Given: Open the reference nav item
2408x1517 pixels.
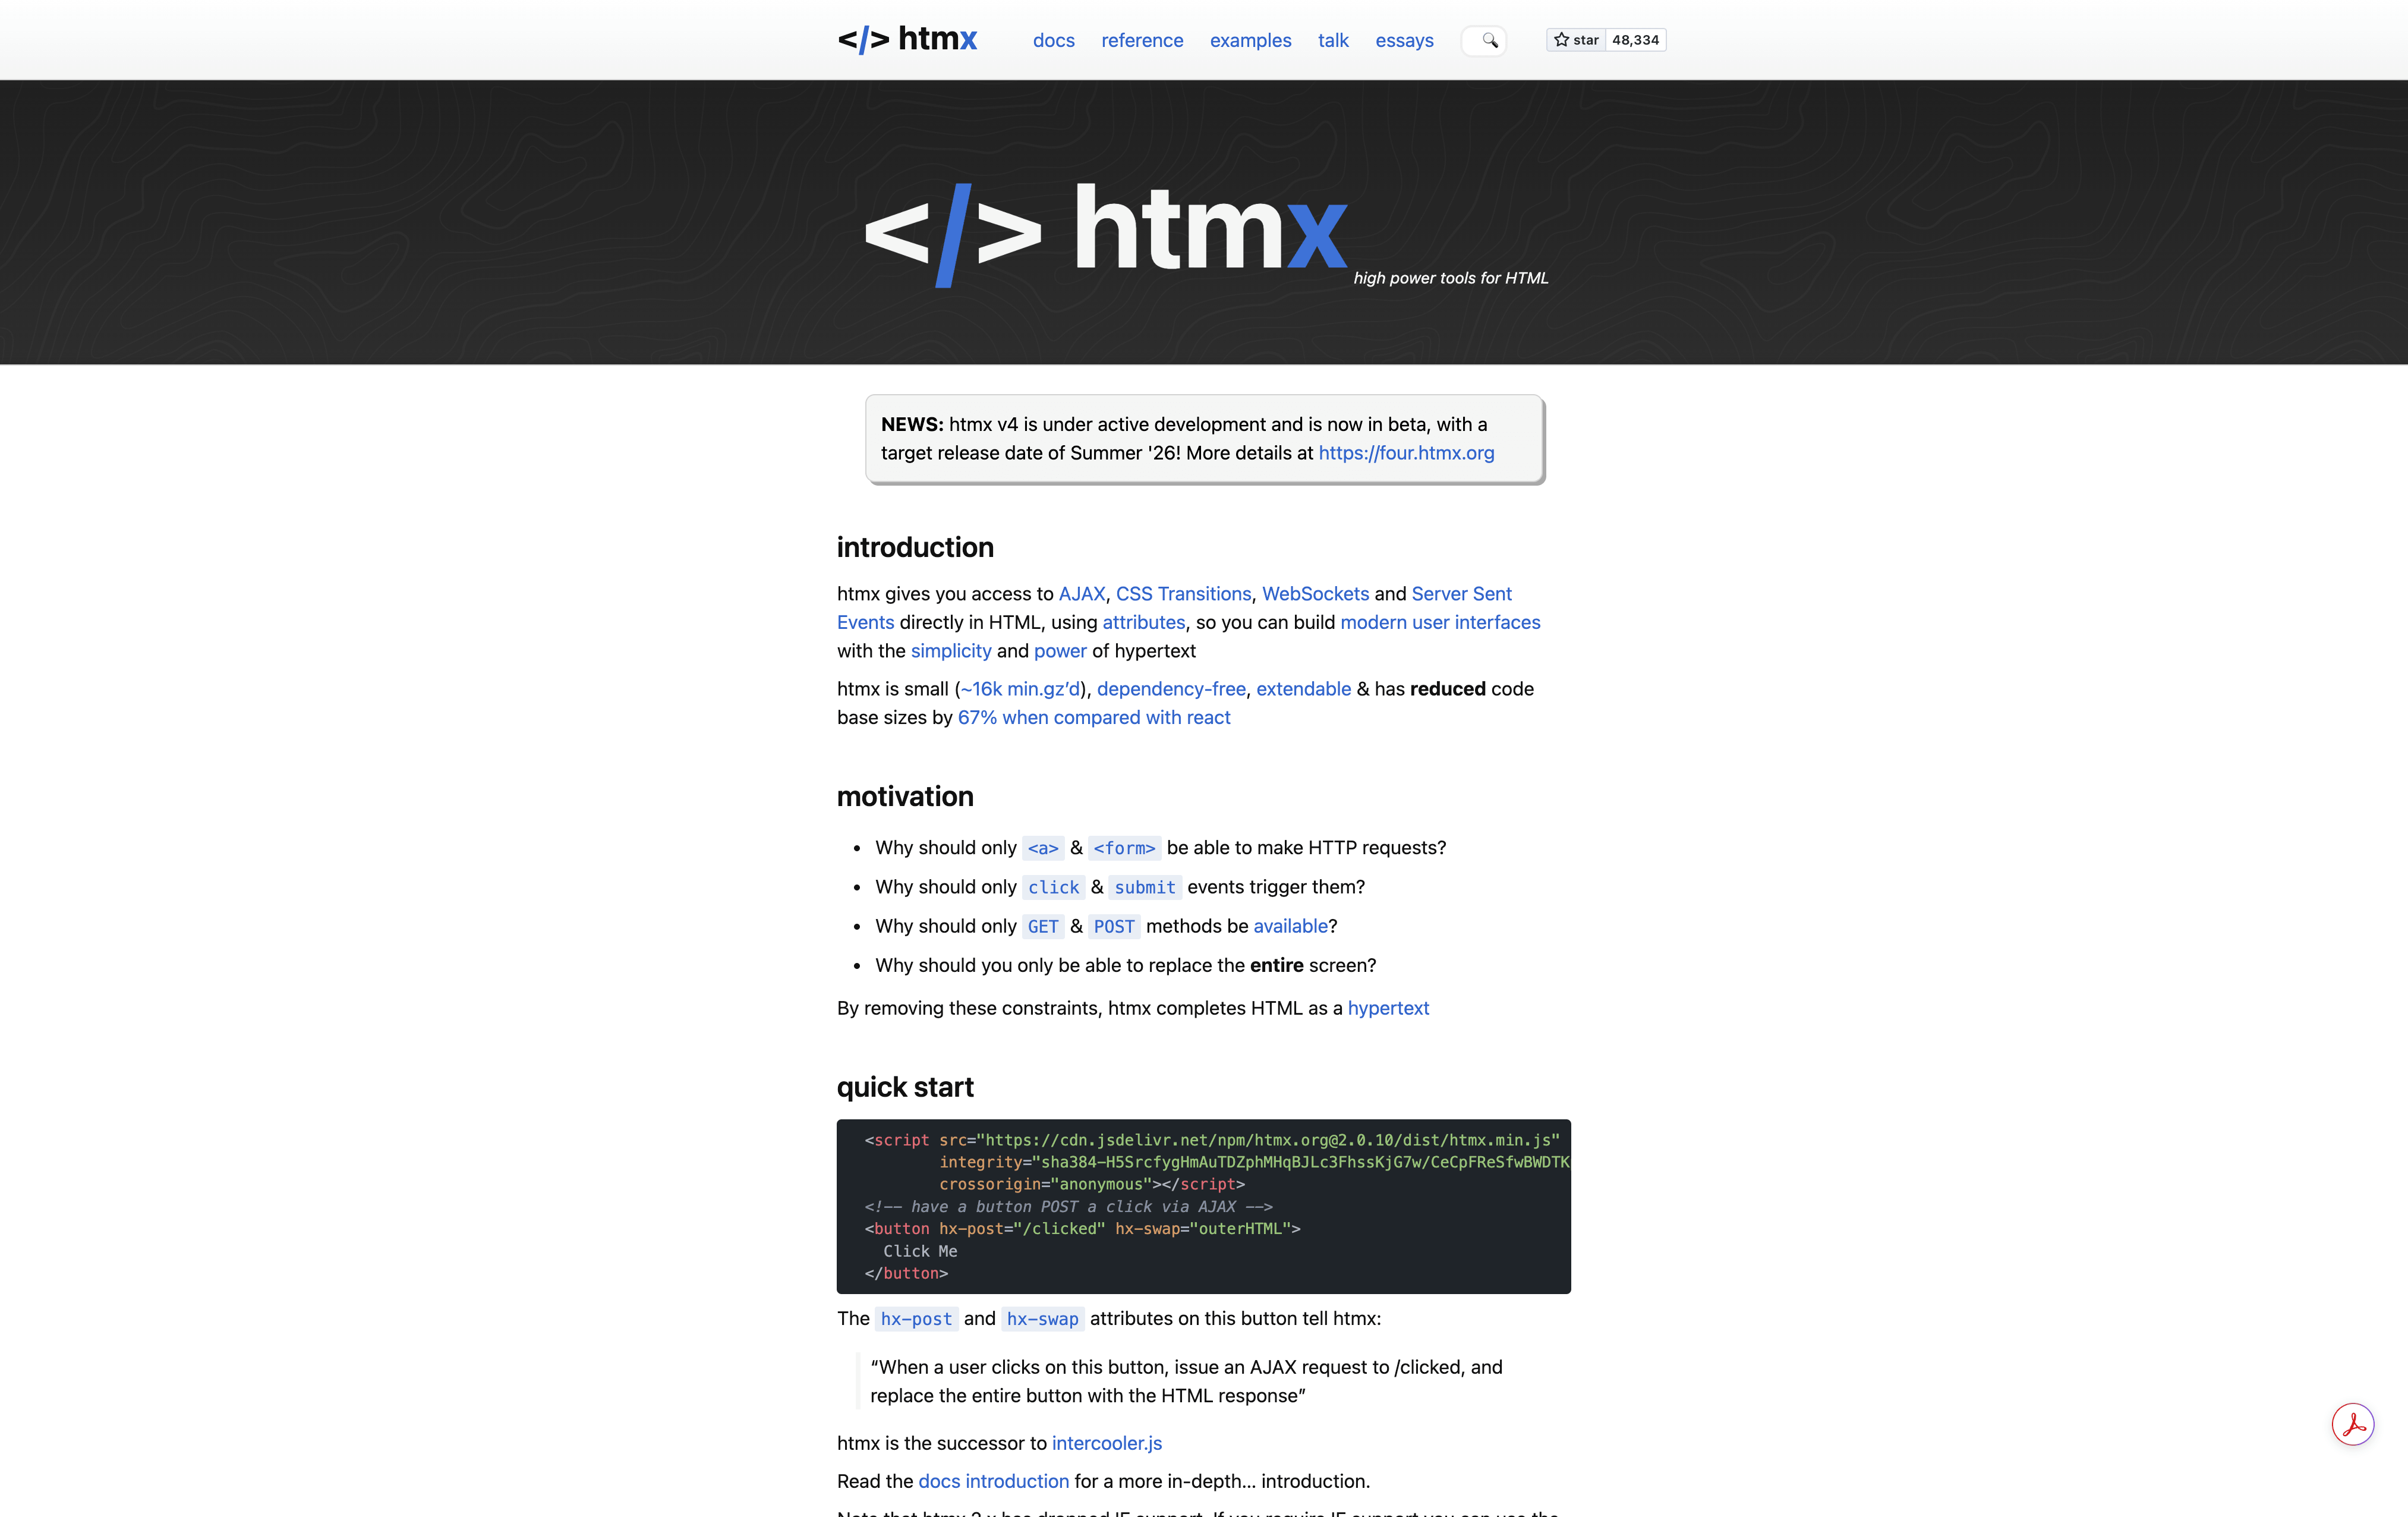Looking at the screenshot, I should (1142, 41).
